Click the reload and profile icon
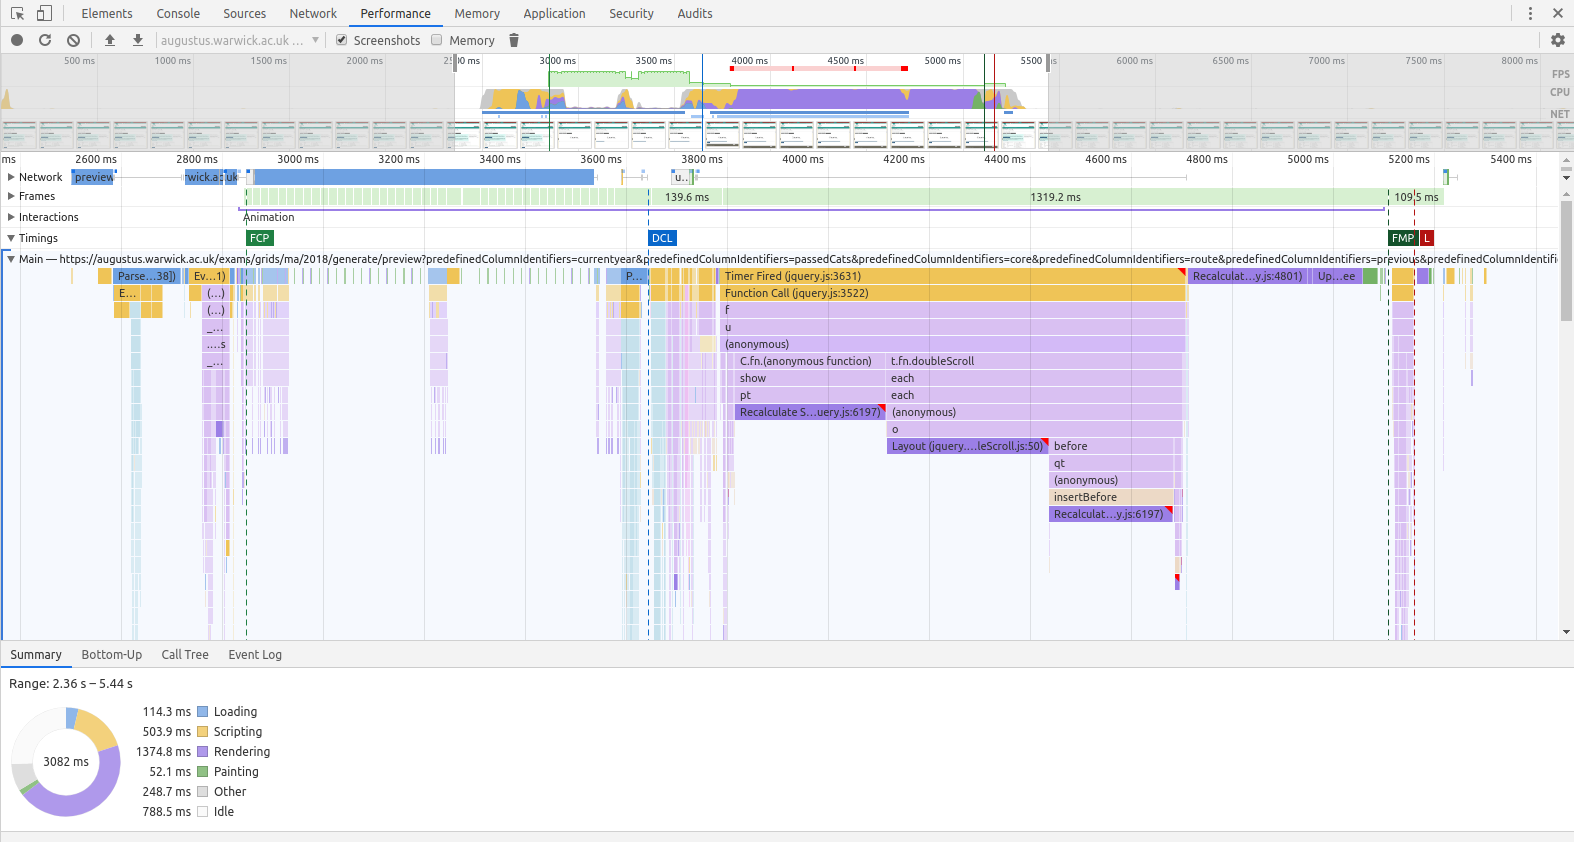This screenshot has width=1574, height=842. coord(45,40)
